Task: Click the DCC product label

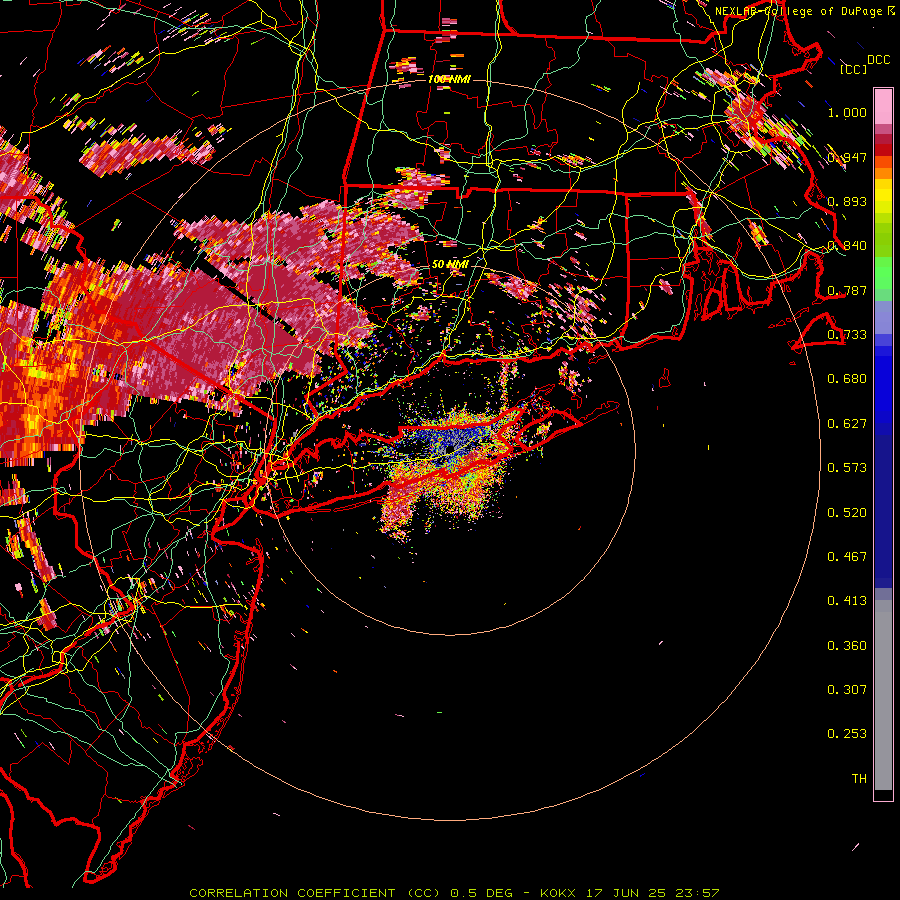Action: point(878,60)
